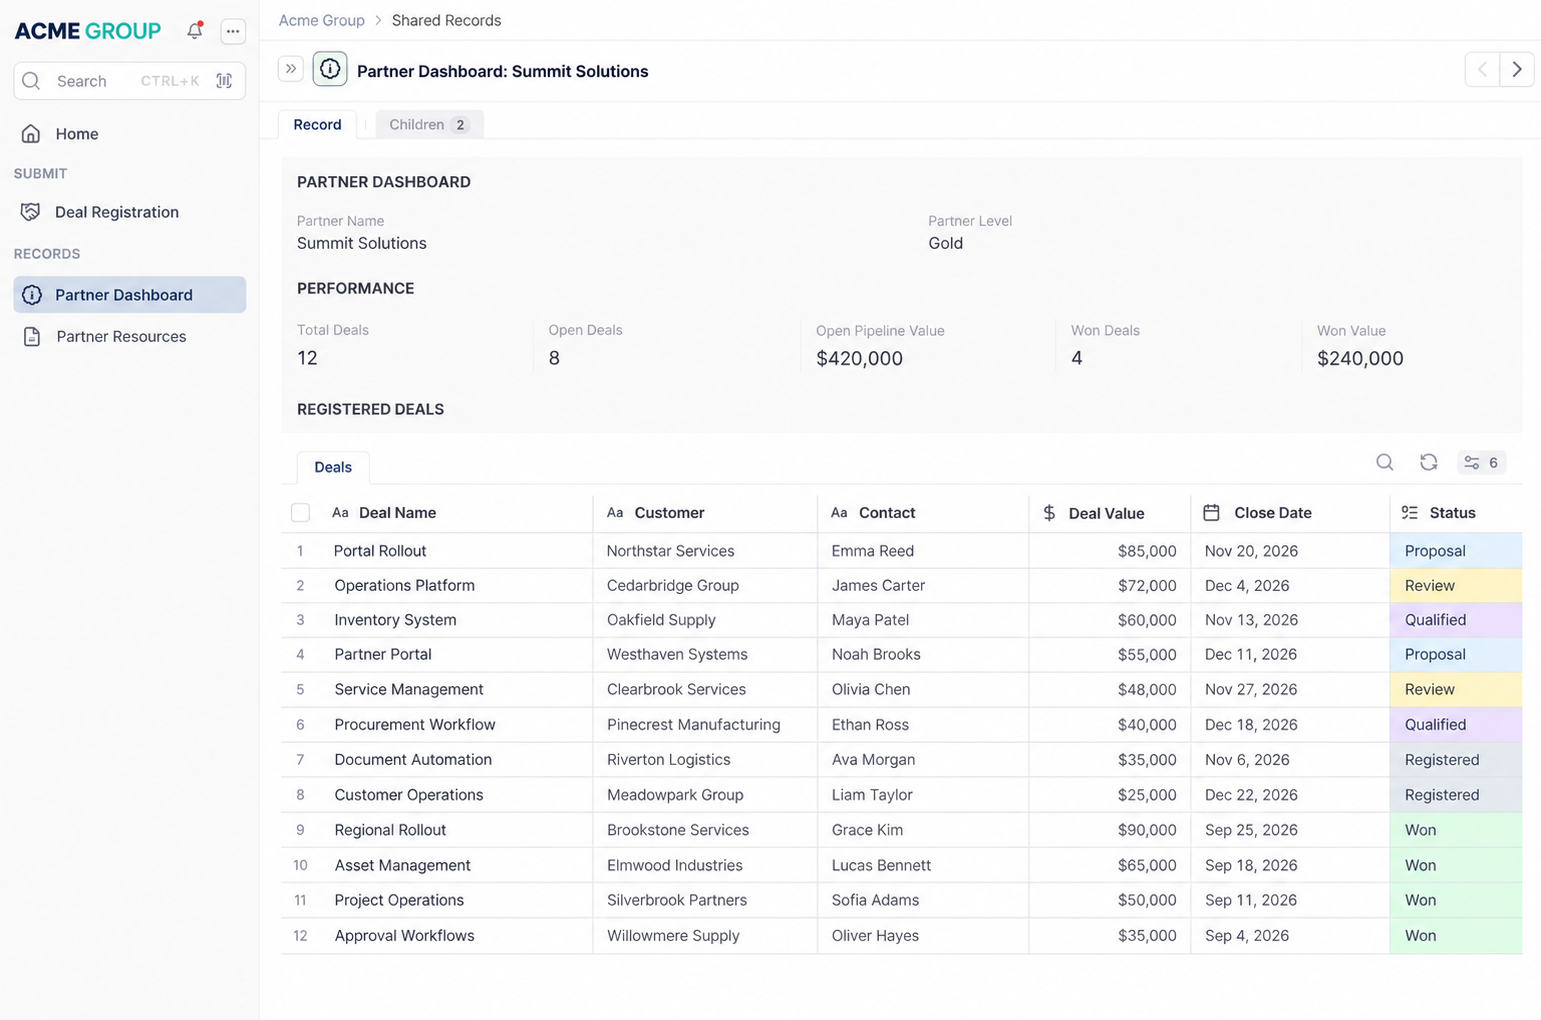Viewport: 1541px width, 1020px height.
Task: Click the Ava Morgan contact cell
Action: click(923, 760)
